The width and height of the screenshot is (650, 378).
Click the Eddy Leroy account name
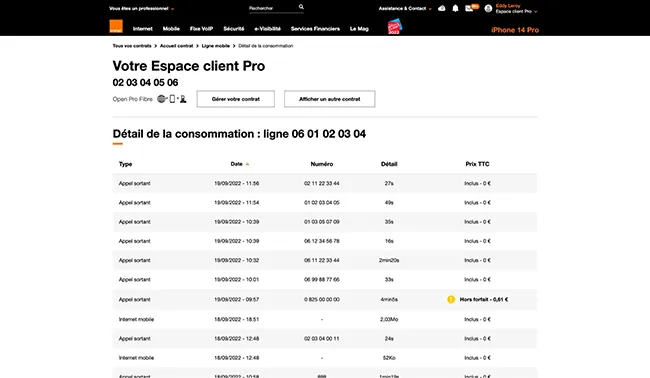click(x=508, y=6)
